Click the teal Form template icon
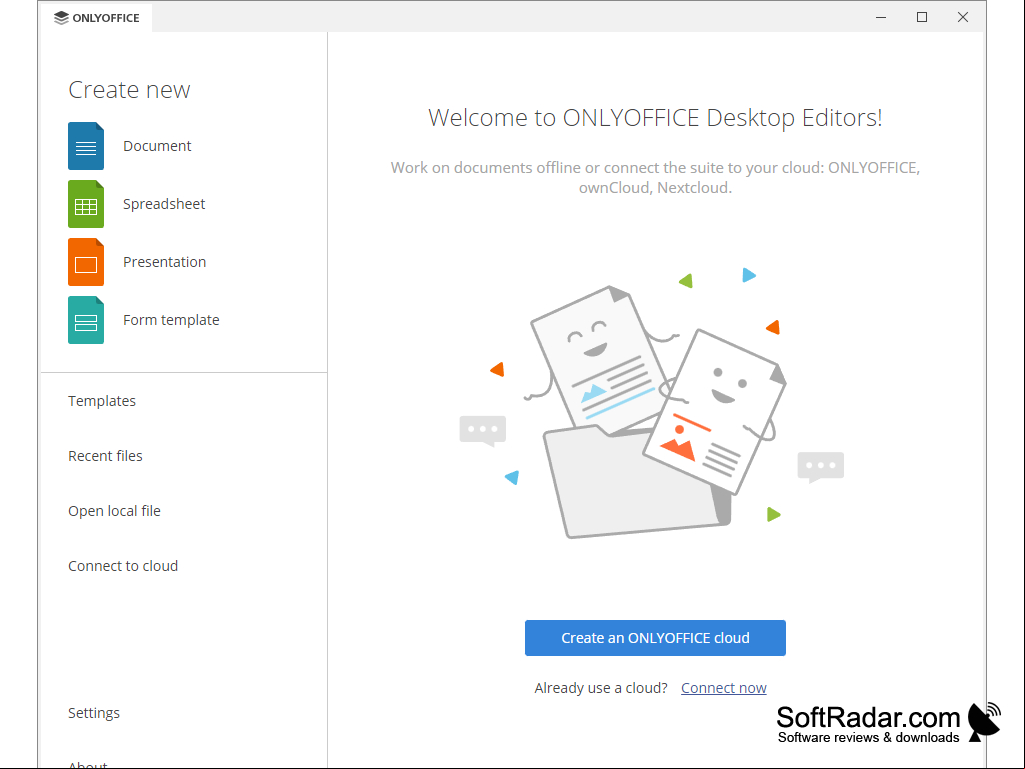 click(86, 320)
